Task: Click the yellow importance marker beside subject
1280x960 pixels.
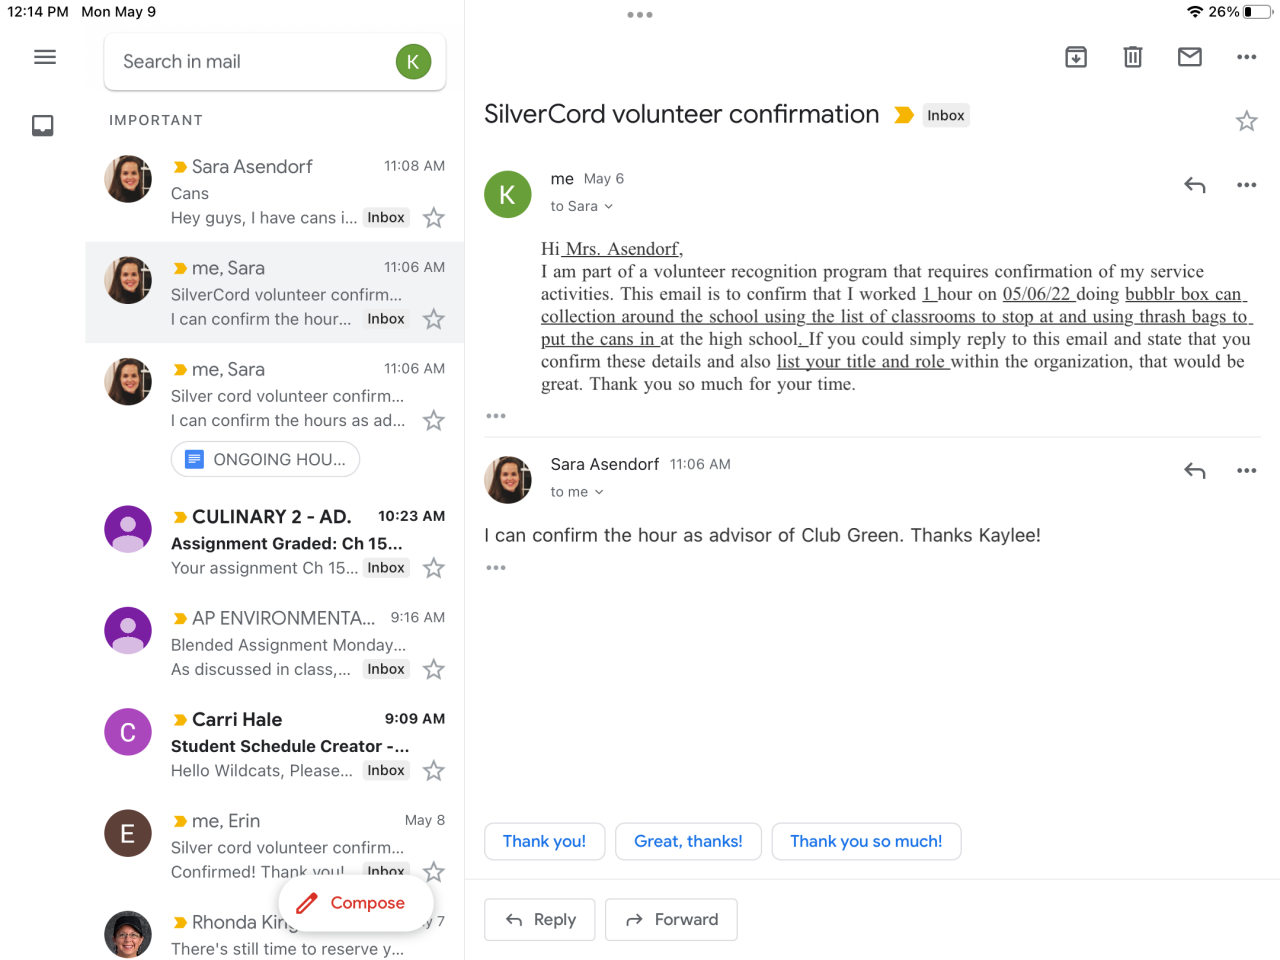Action: 904,115
